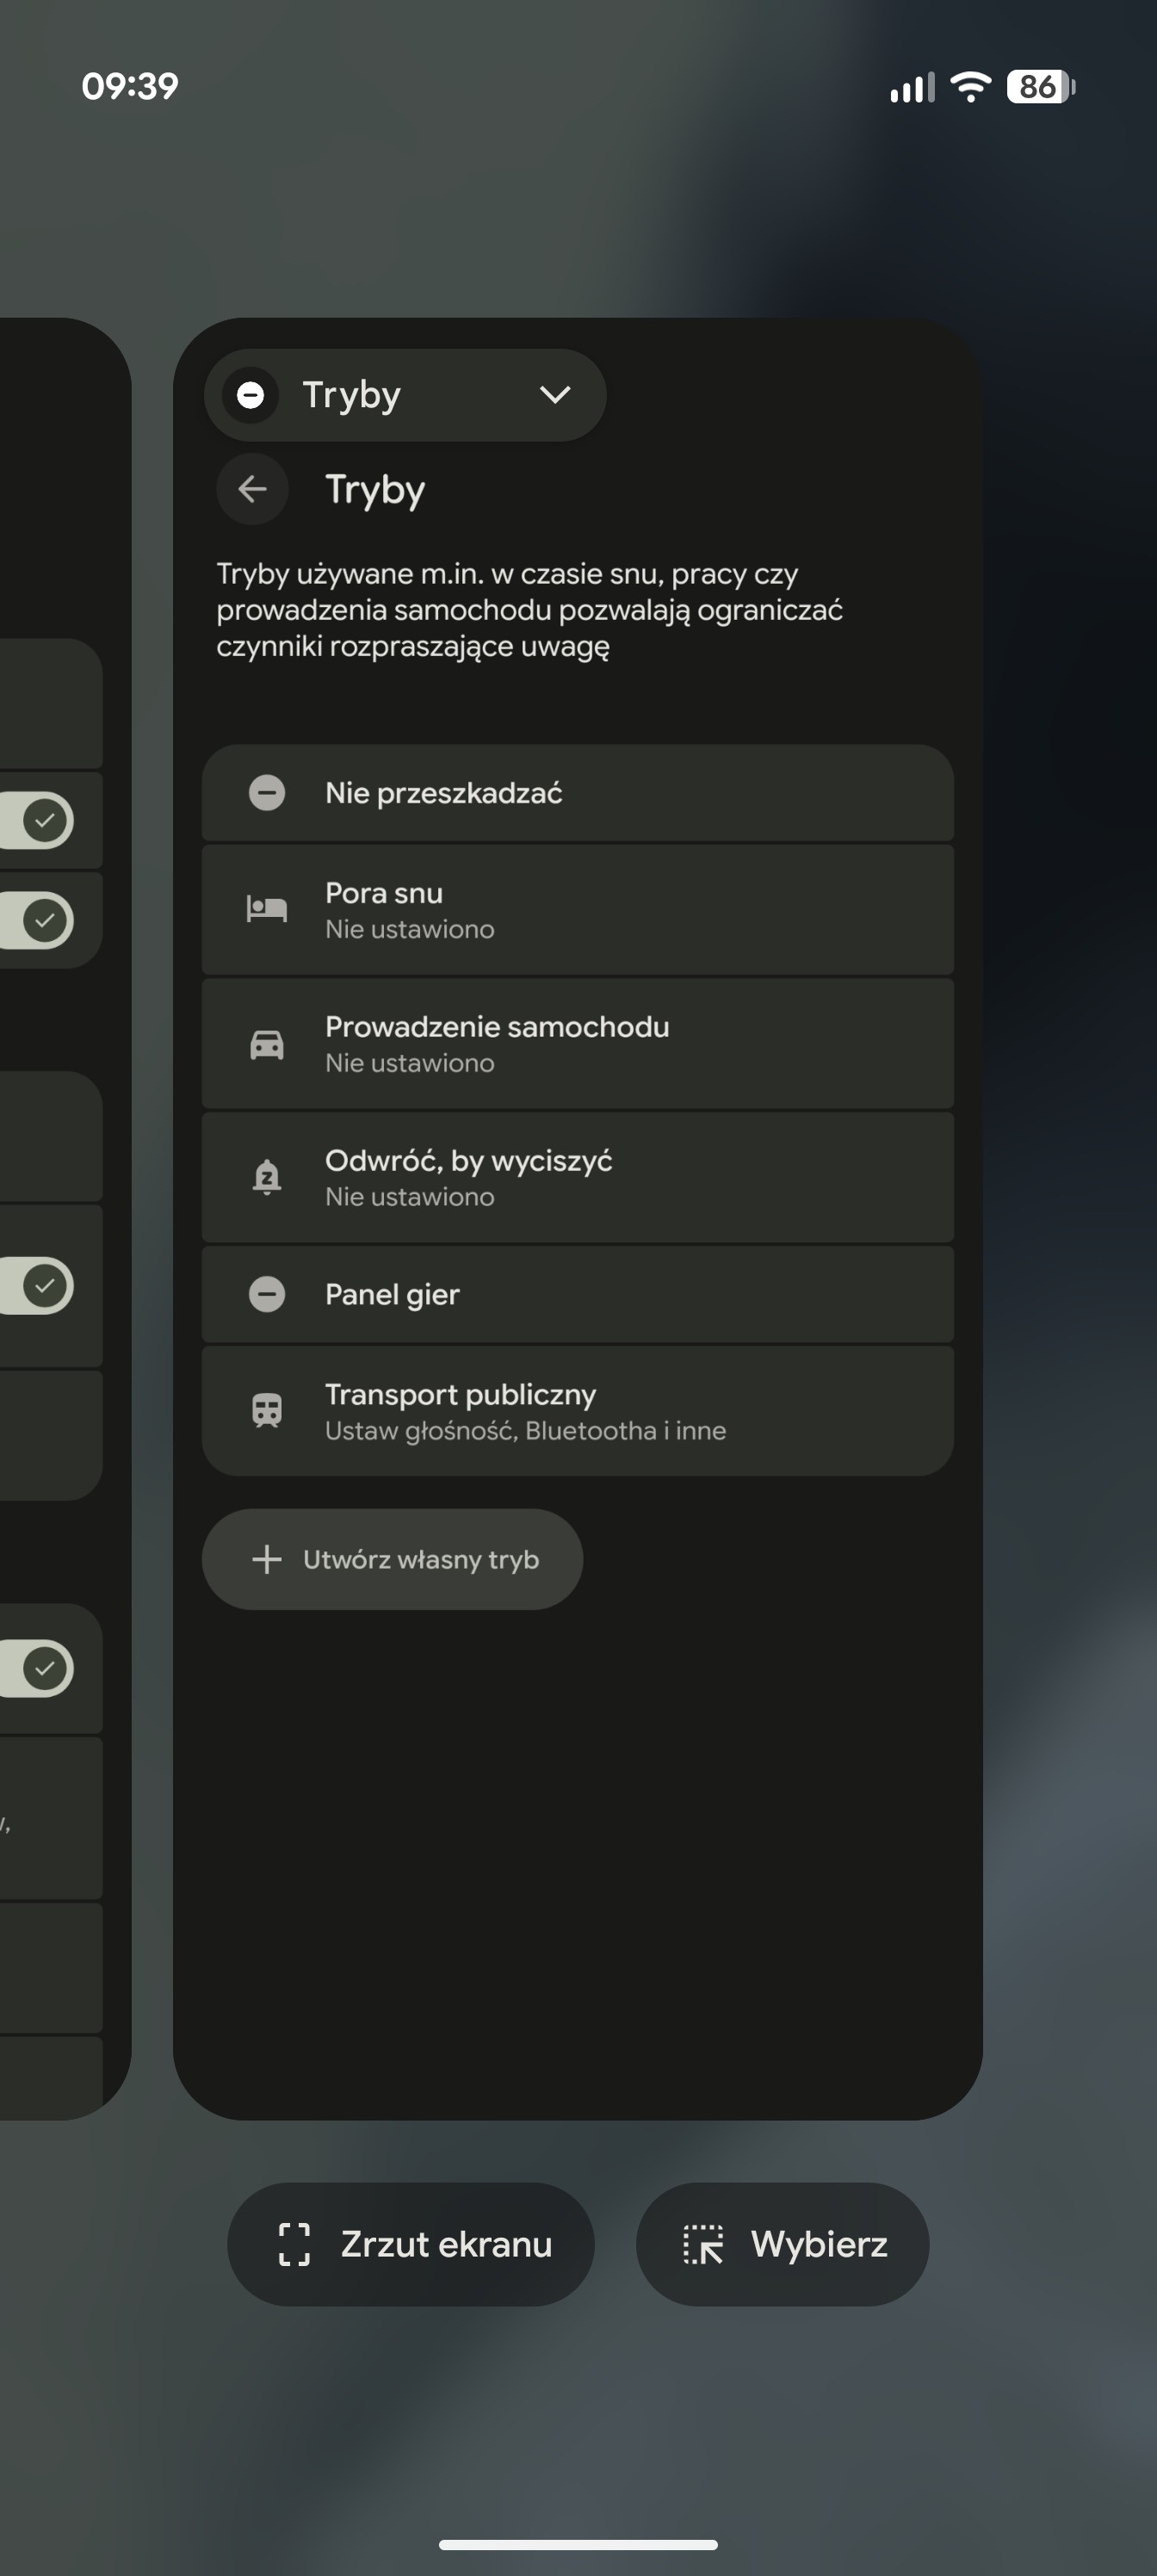This screenshot has height=2576, width=1157.
Task: Tap the home gesture bar
Action: (578, 2545)
